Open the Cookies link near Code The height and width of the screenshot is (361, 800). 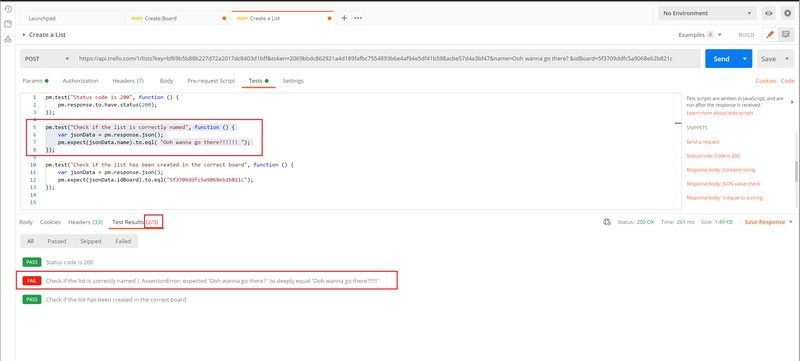(x=765, y=81)
